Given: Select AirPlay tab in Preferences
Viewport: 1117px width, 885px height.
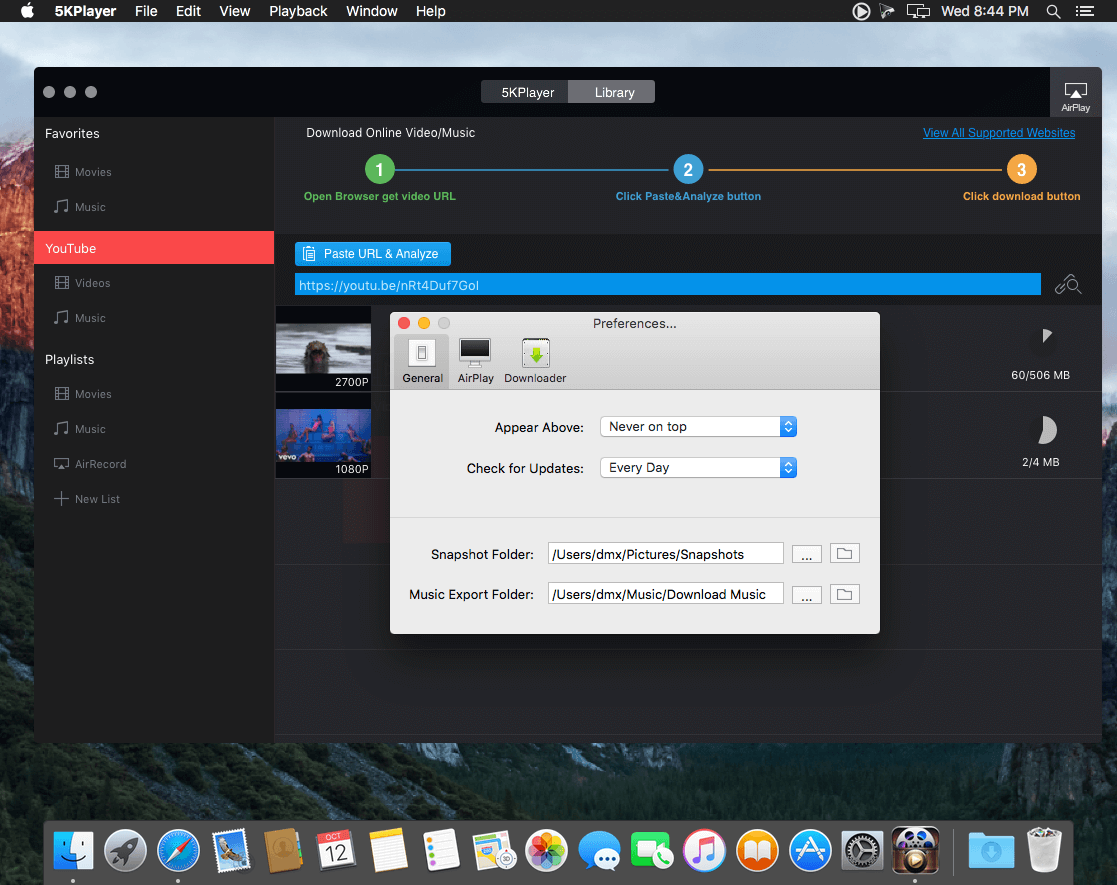Looking at the screenshot, I should click(x=475, y=361).
